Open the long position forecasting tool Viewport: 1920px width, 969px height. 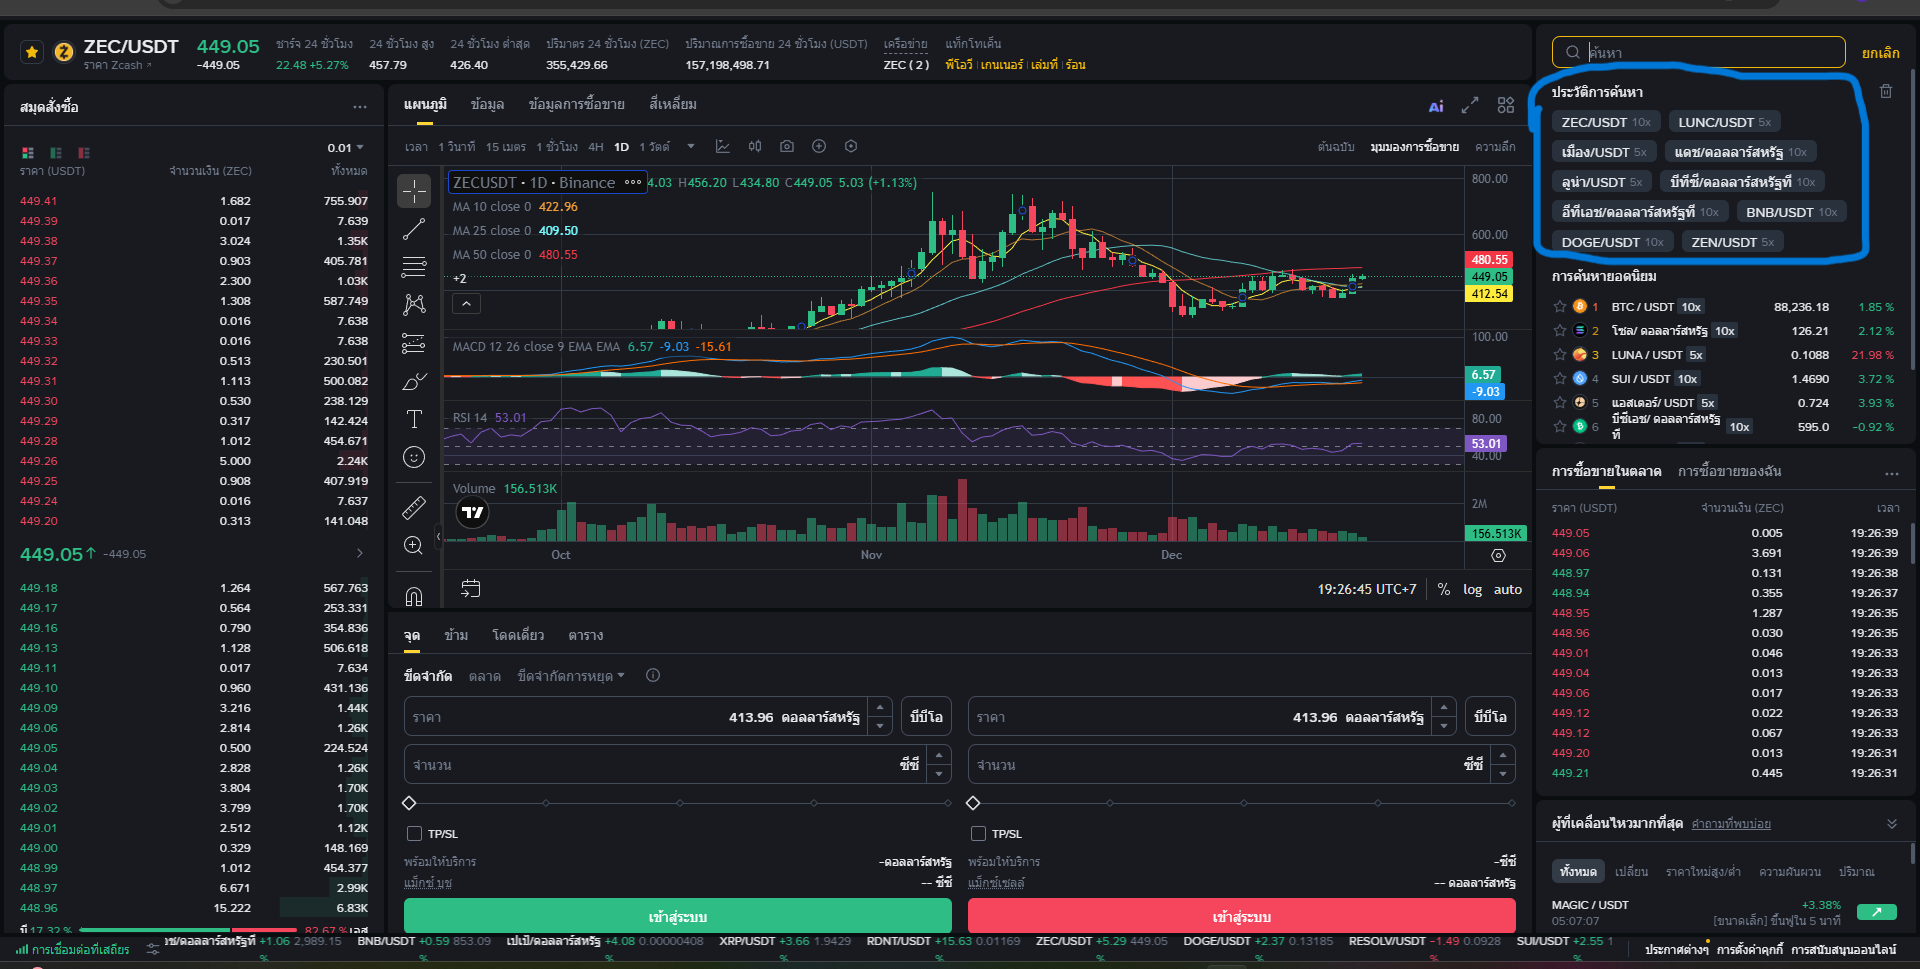click(414, 343)
